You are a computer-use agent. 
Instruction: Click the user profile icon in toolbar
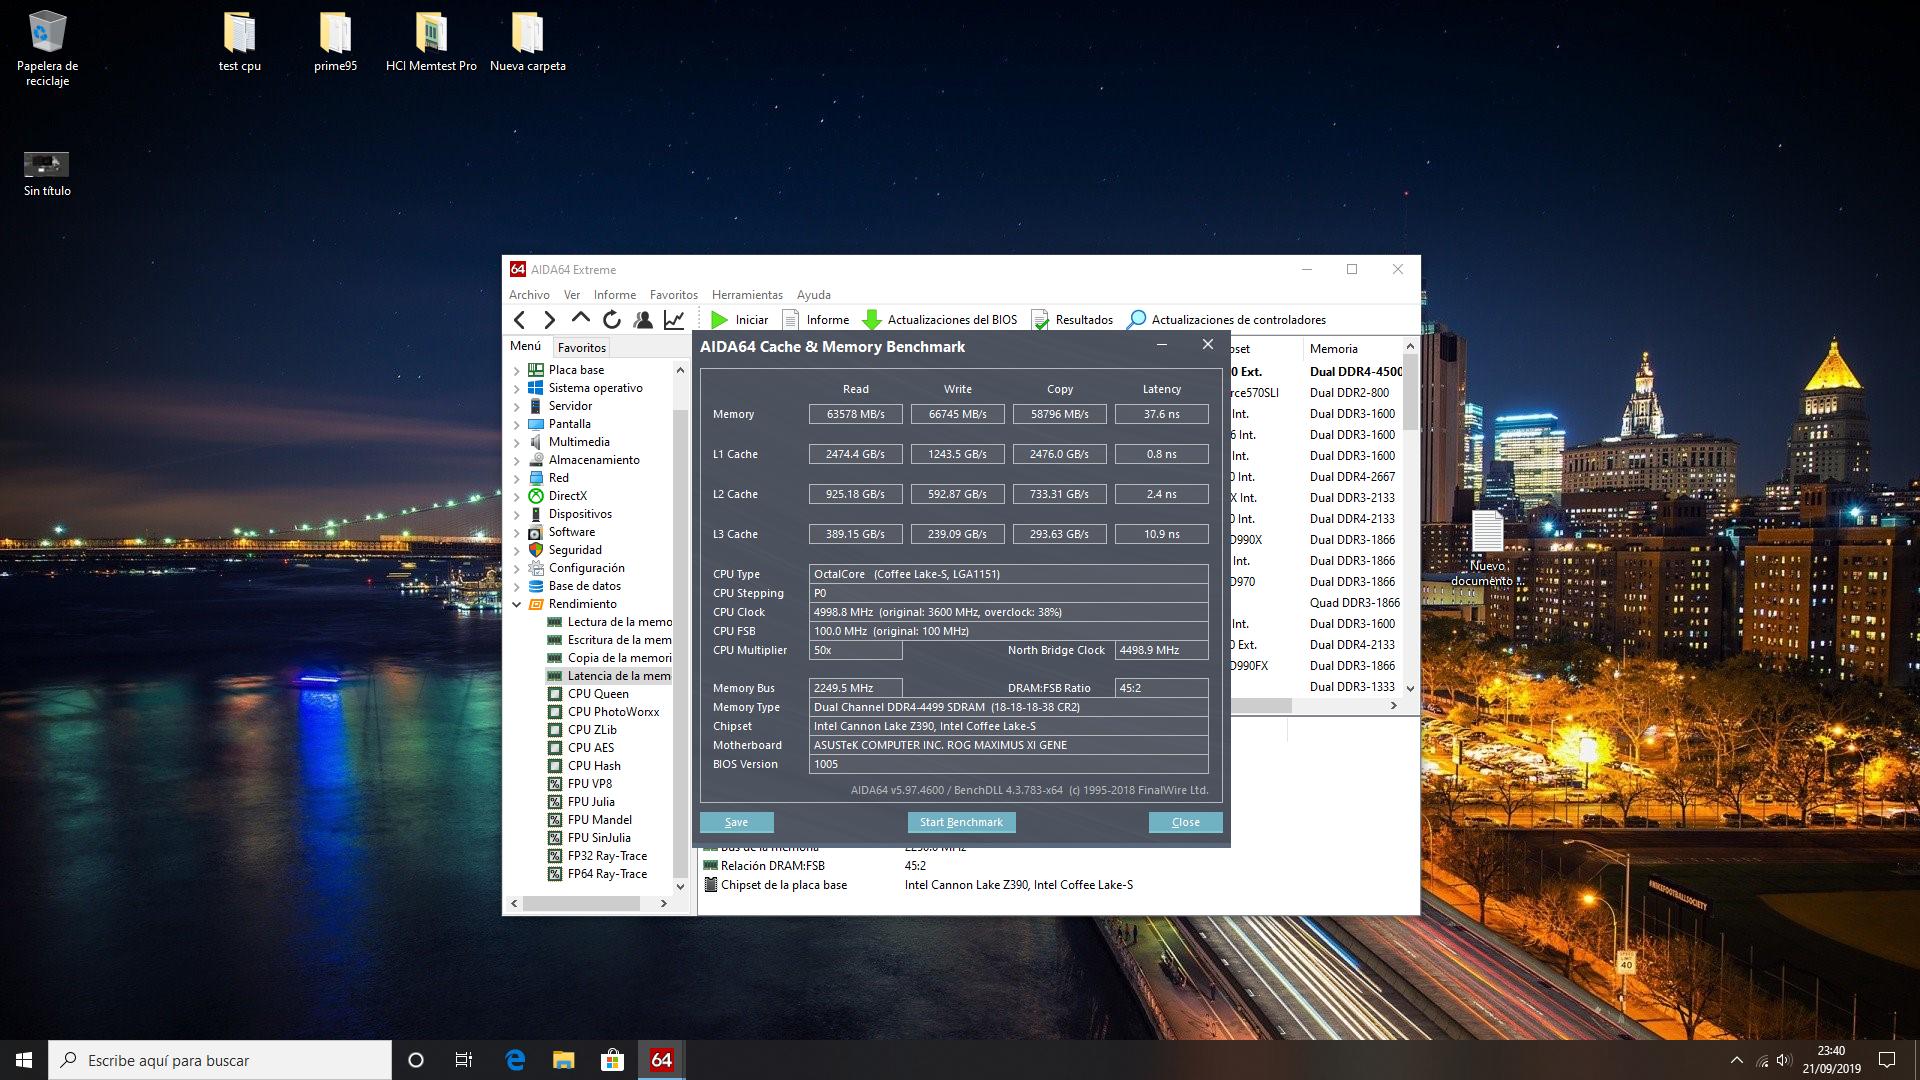[x=643, y=320]
